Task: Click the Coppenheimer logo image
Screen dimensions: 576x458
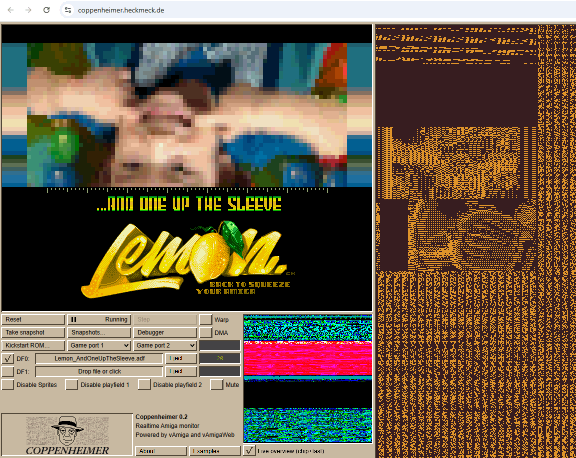Action: 67,434
